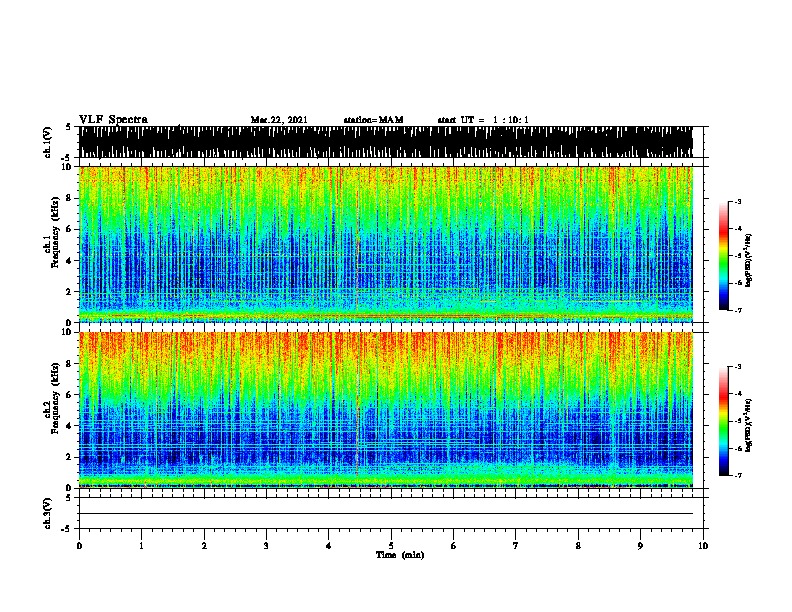Click the ch.2 spectrogram color bar

tap(724, 421)
